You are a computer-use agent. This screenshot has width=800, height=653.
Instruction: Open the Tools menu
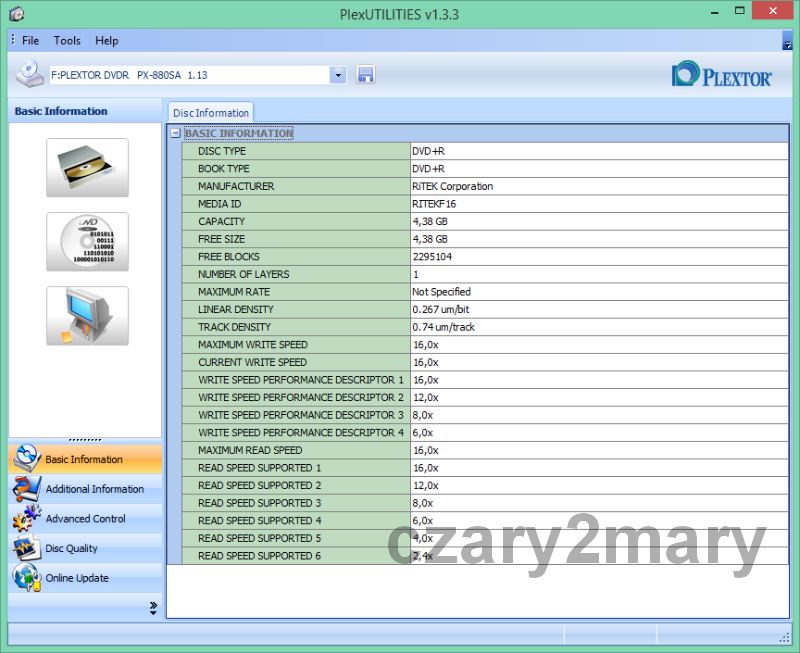pyautogui.click(x=67, y=40)
